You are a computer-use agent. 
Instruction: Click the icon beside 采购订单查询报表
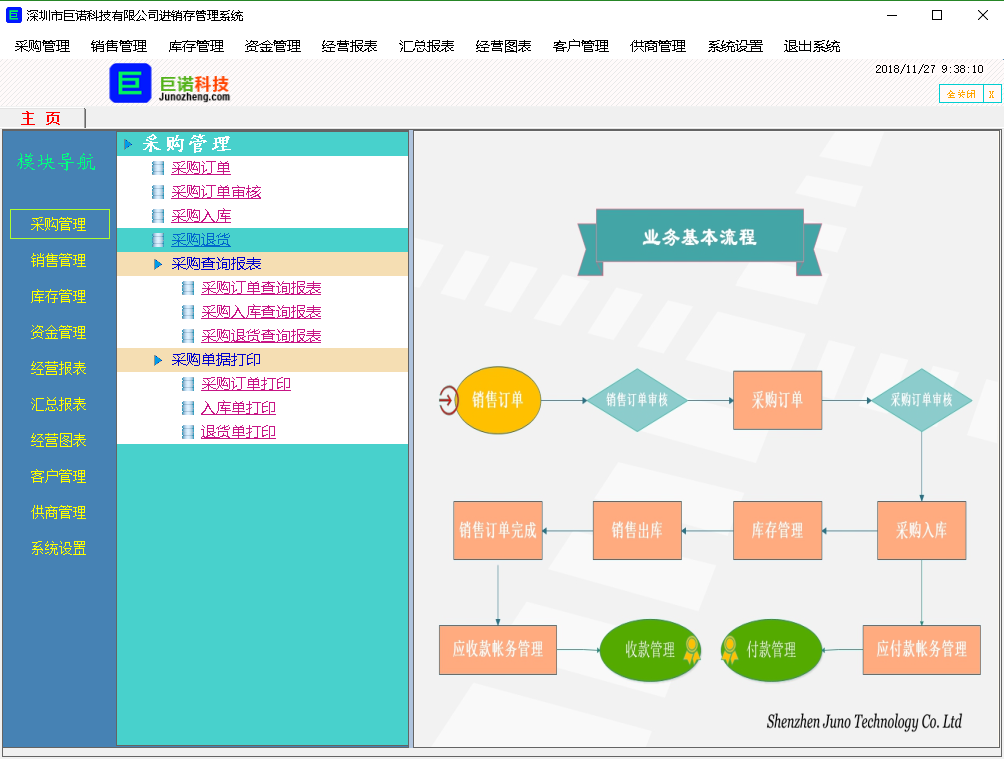pyautogui.click(x=188, y=288)
